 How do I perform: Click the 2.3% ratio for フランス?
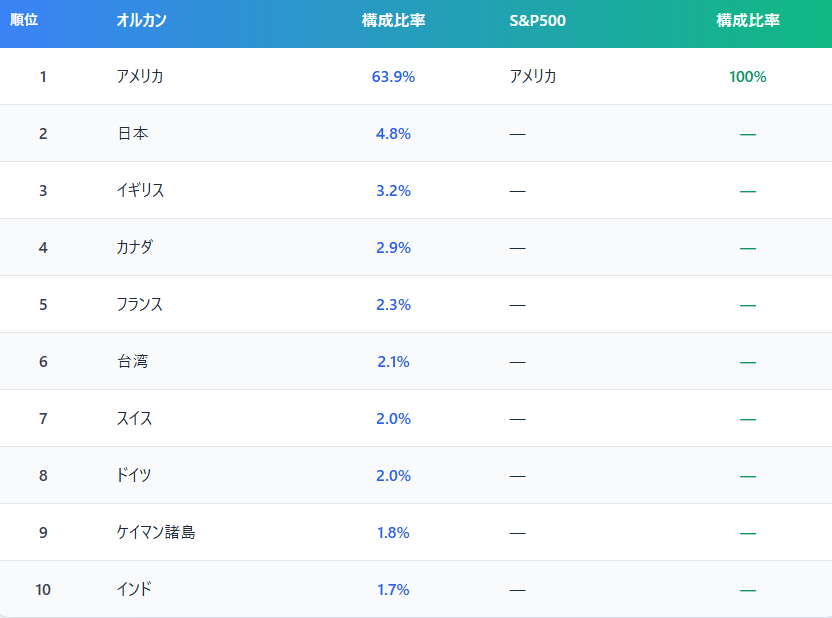click(393, 304)
